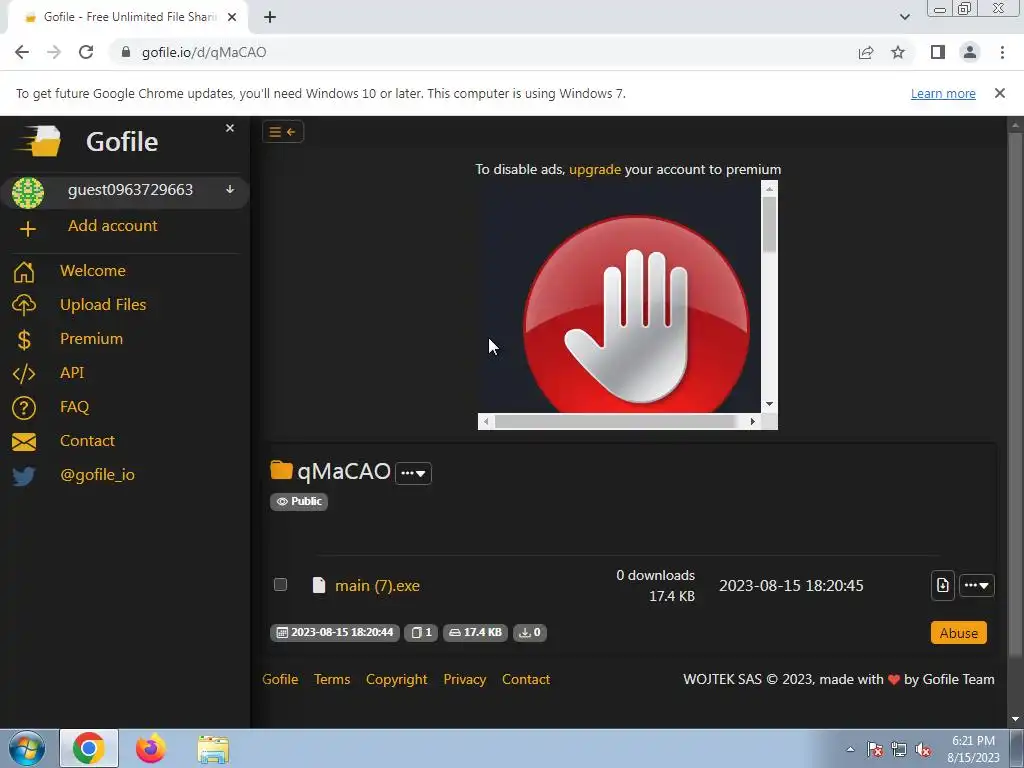Open the Premium menu item

click(91, 339)
